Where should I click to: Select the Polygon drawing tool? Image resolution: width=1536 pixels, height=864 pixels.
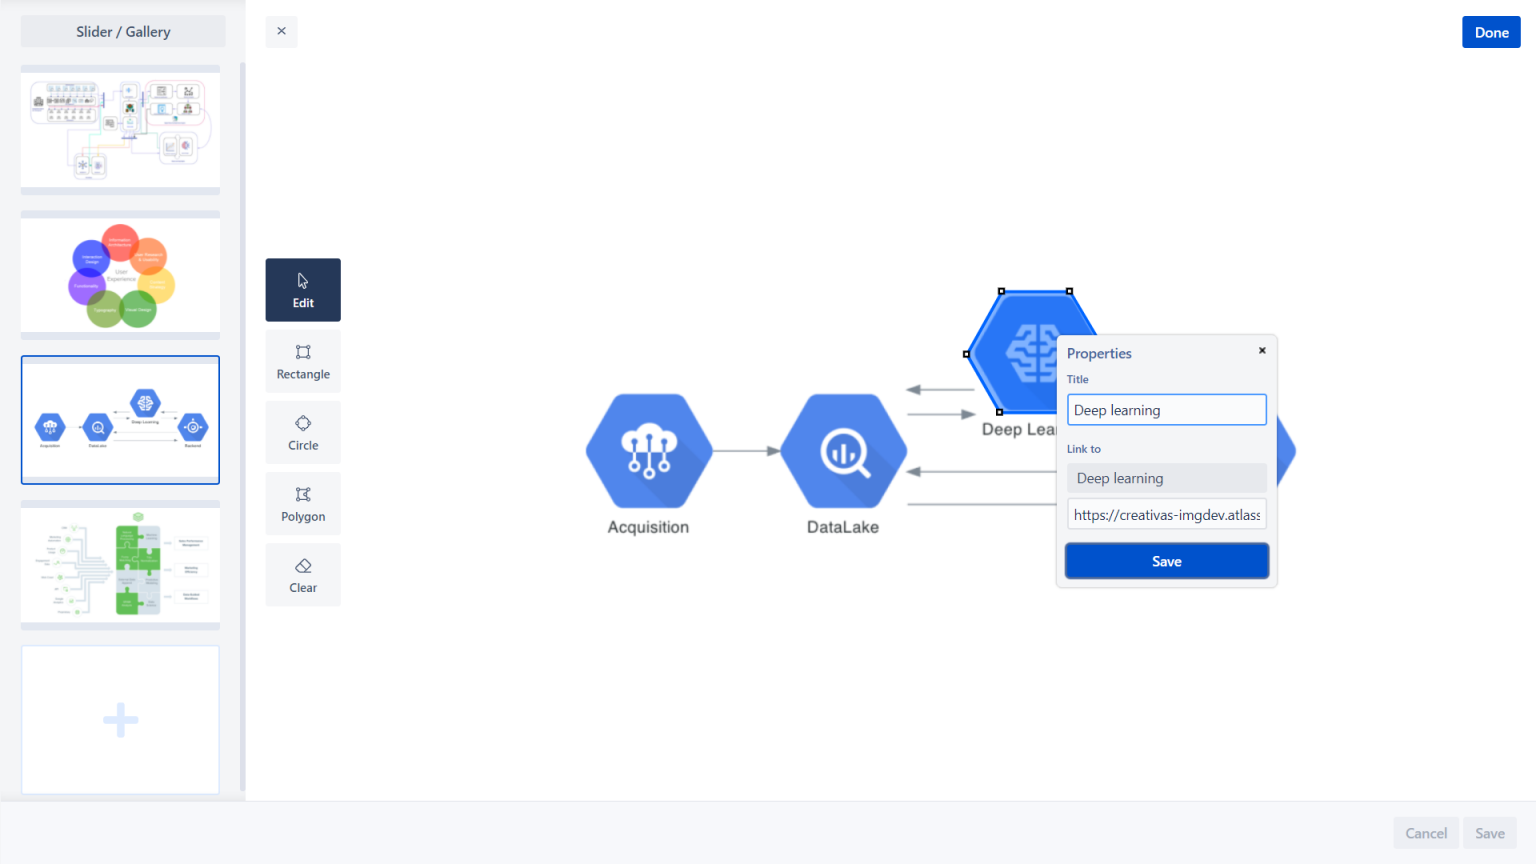pyautogui.click(x=302, y=503)
